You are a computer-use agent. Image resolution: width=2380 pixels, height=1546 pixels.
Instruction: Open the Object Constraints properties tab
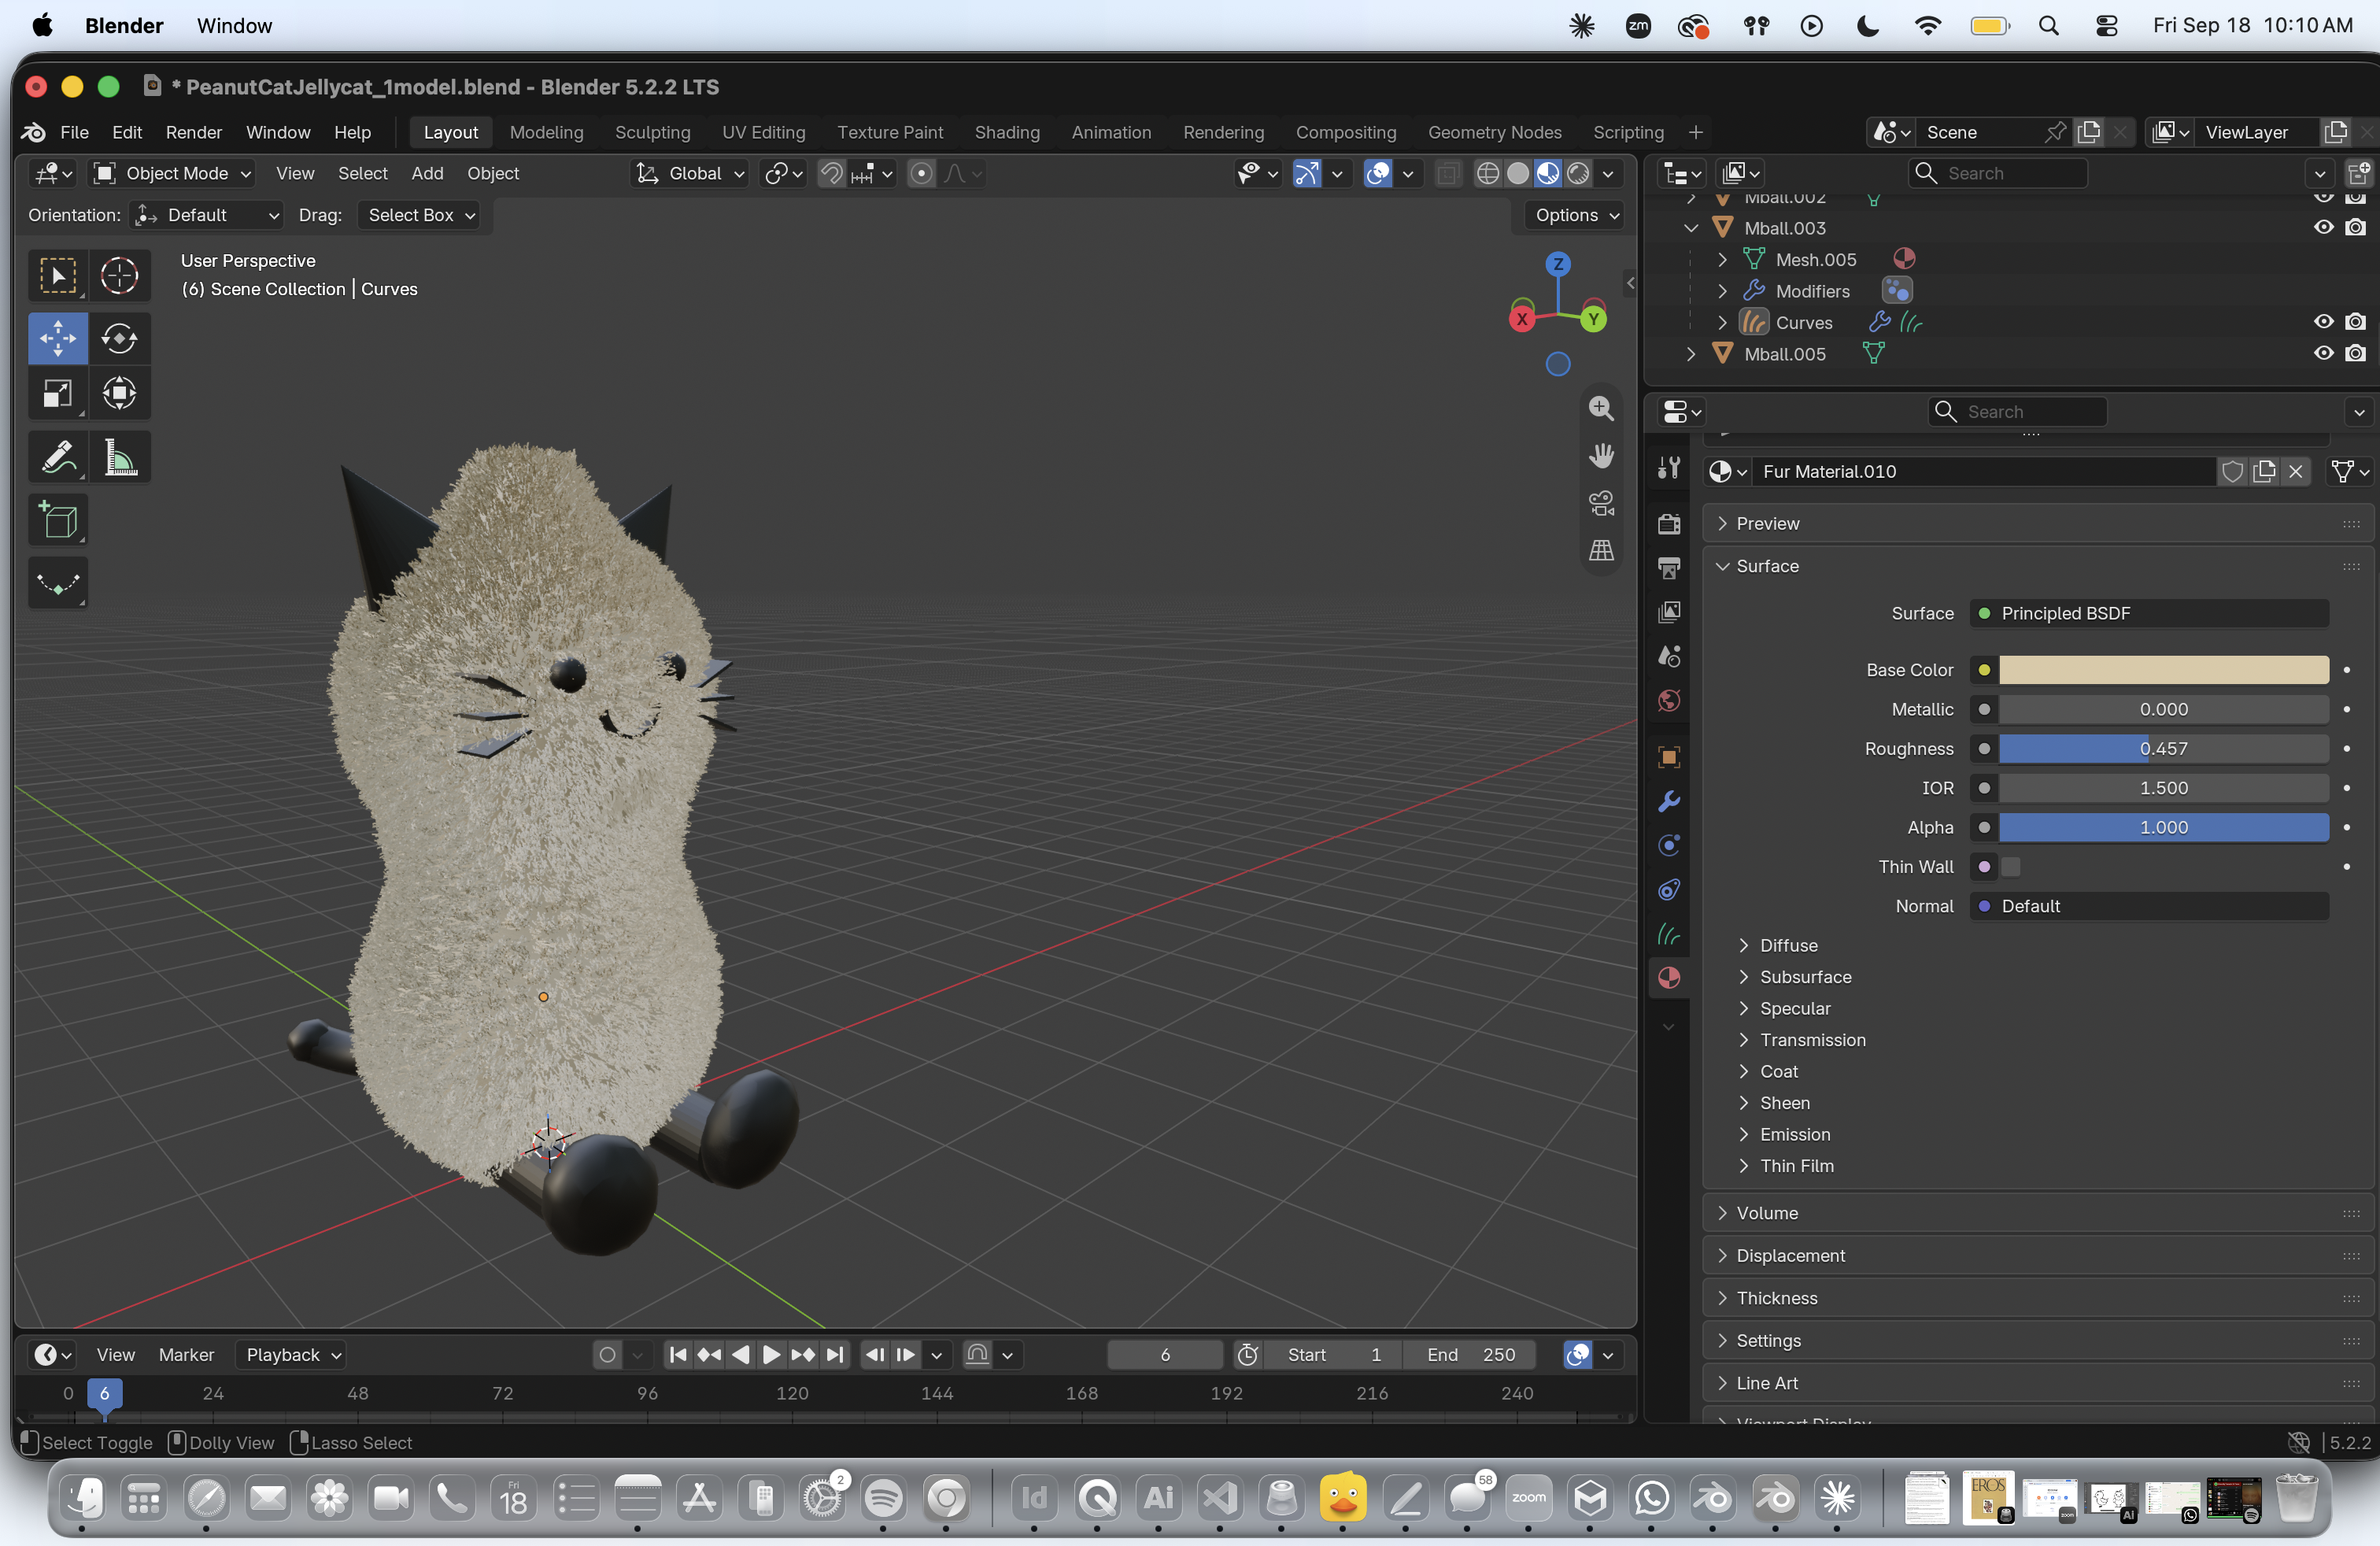point(1668,889)
